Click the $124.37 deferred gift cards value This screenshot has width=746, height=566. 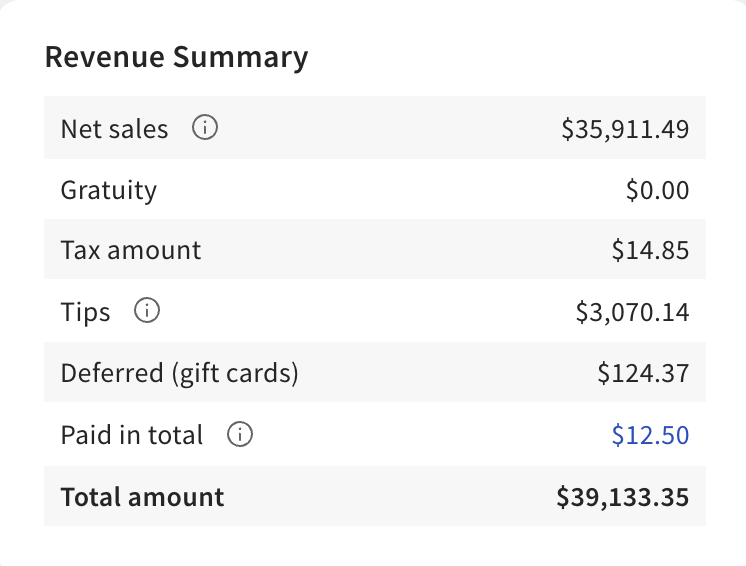pos(643,374)
